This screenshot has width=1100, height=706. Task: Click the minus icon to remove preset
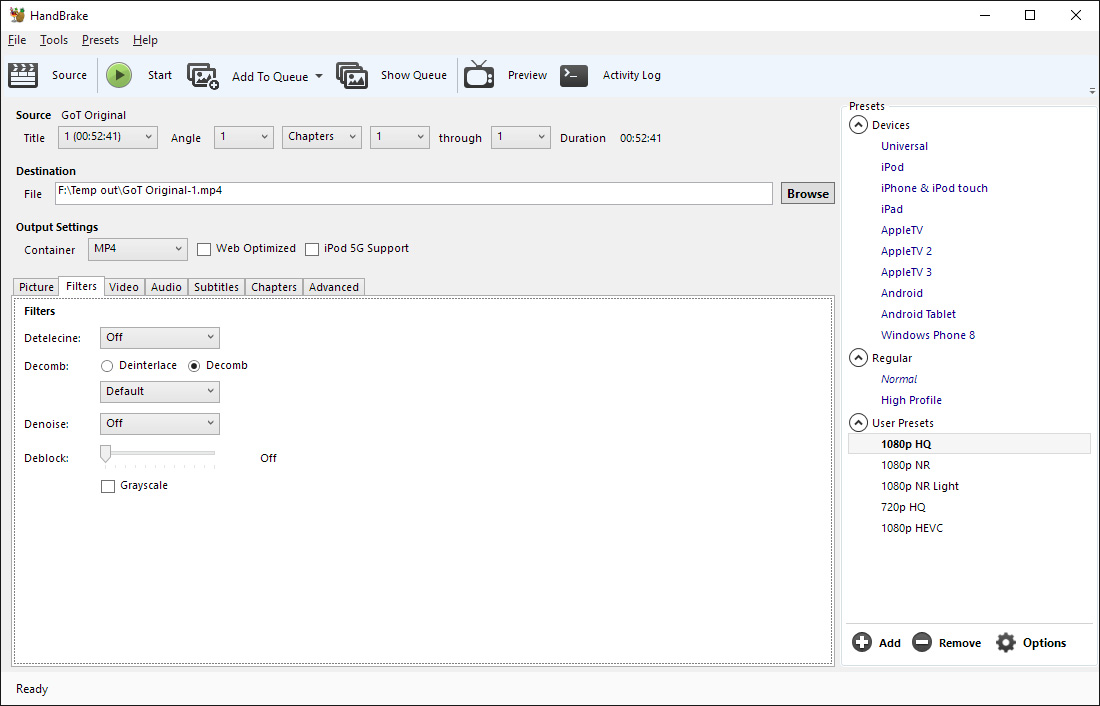pyautogui.click(x=922, y=642)
